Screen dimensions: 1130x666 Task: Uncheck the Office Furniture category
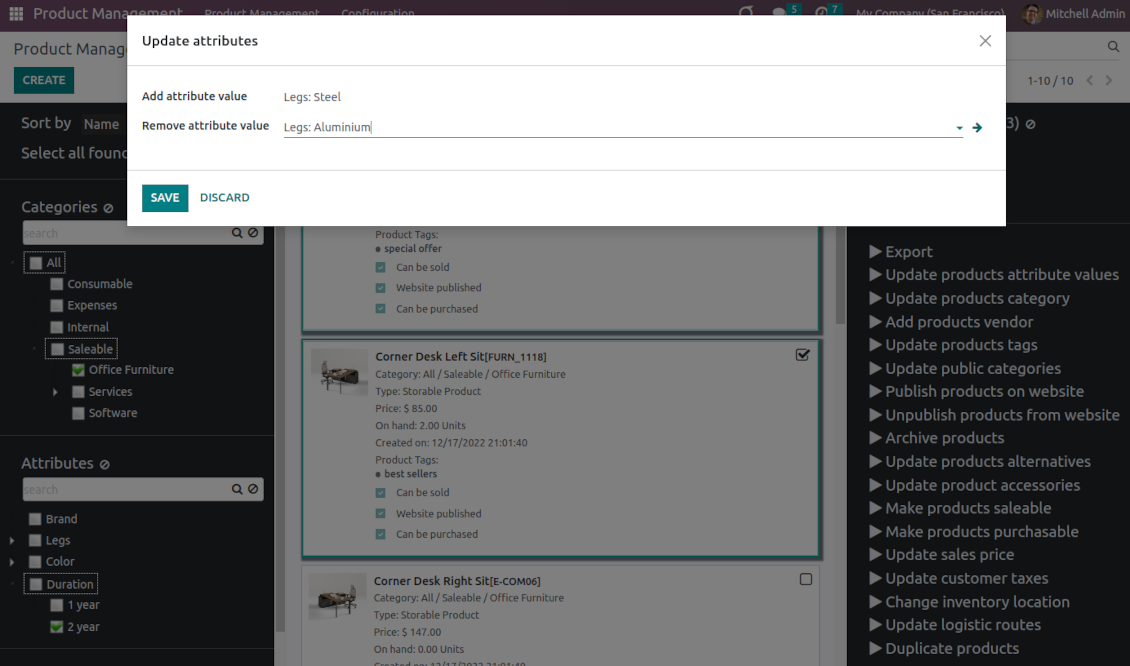click(x=79, y=370)
